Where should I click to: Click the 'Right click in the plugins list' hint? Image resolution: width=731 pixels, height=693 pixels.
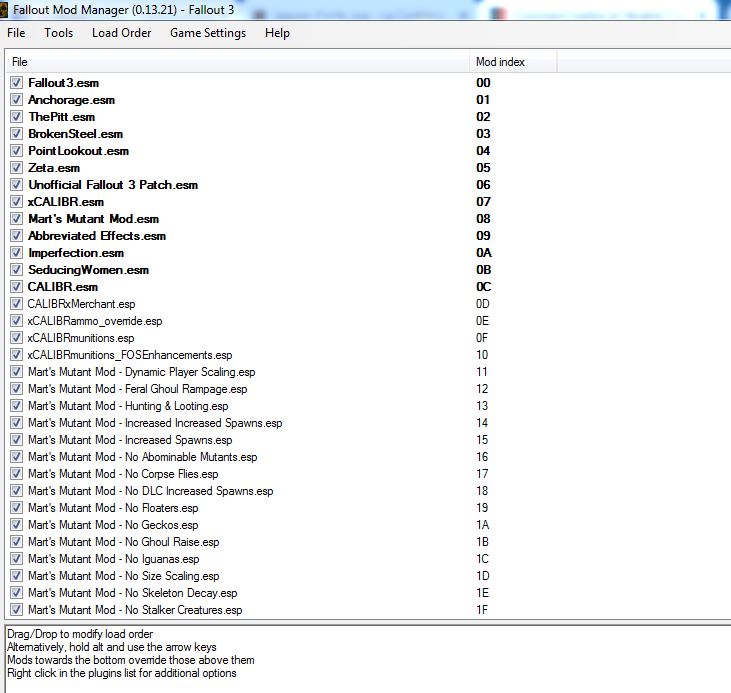122,673
